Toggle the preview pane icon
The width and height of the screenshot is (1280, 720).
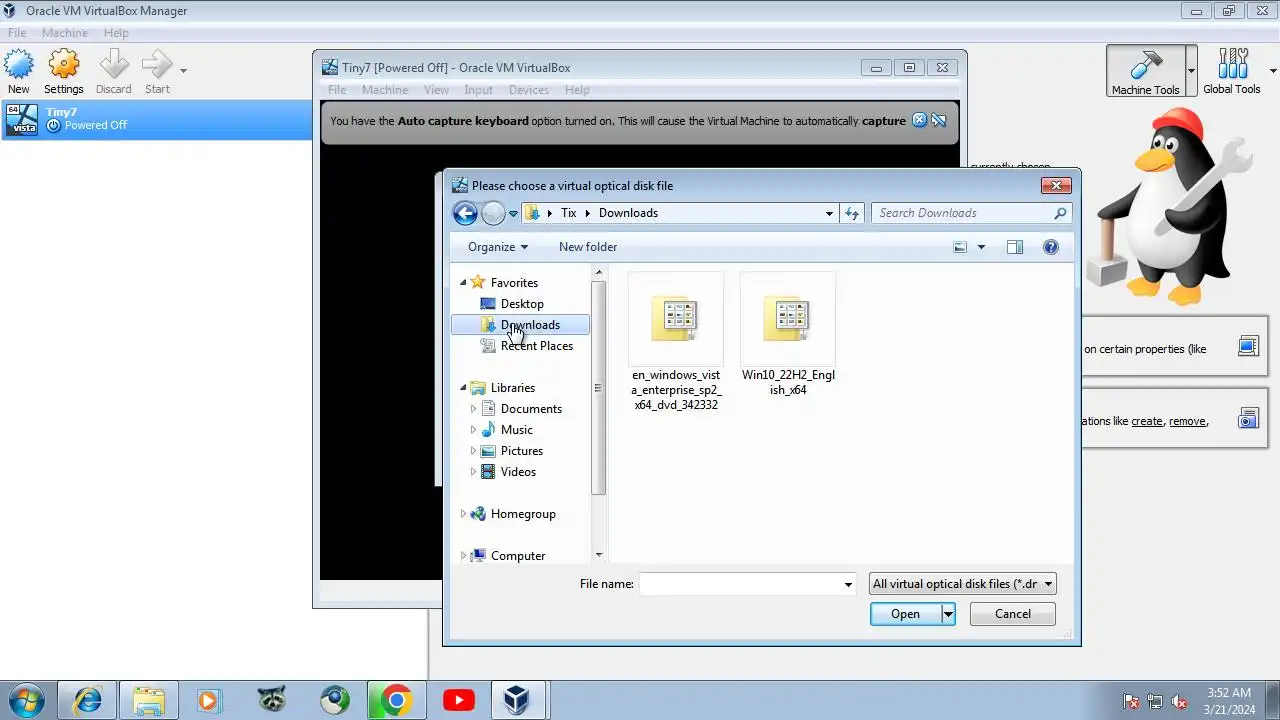coord(1015,247)
